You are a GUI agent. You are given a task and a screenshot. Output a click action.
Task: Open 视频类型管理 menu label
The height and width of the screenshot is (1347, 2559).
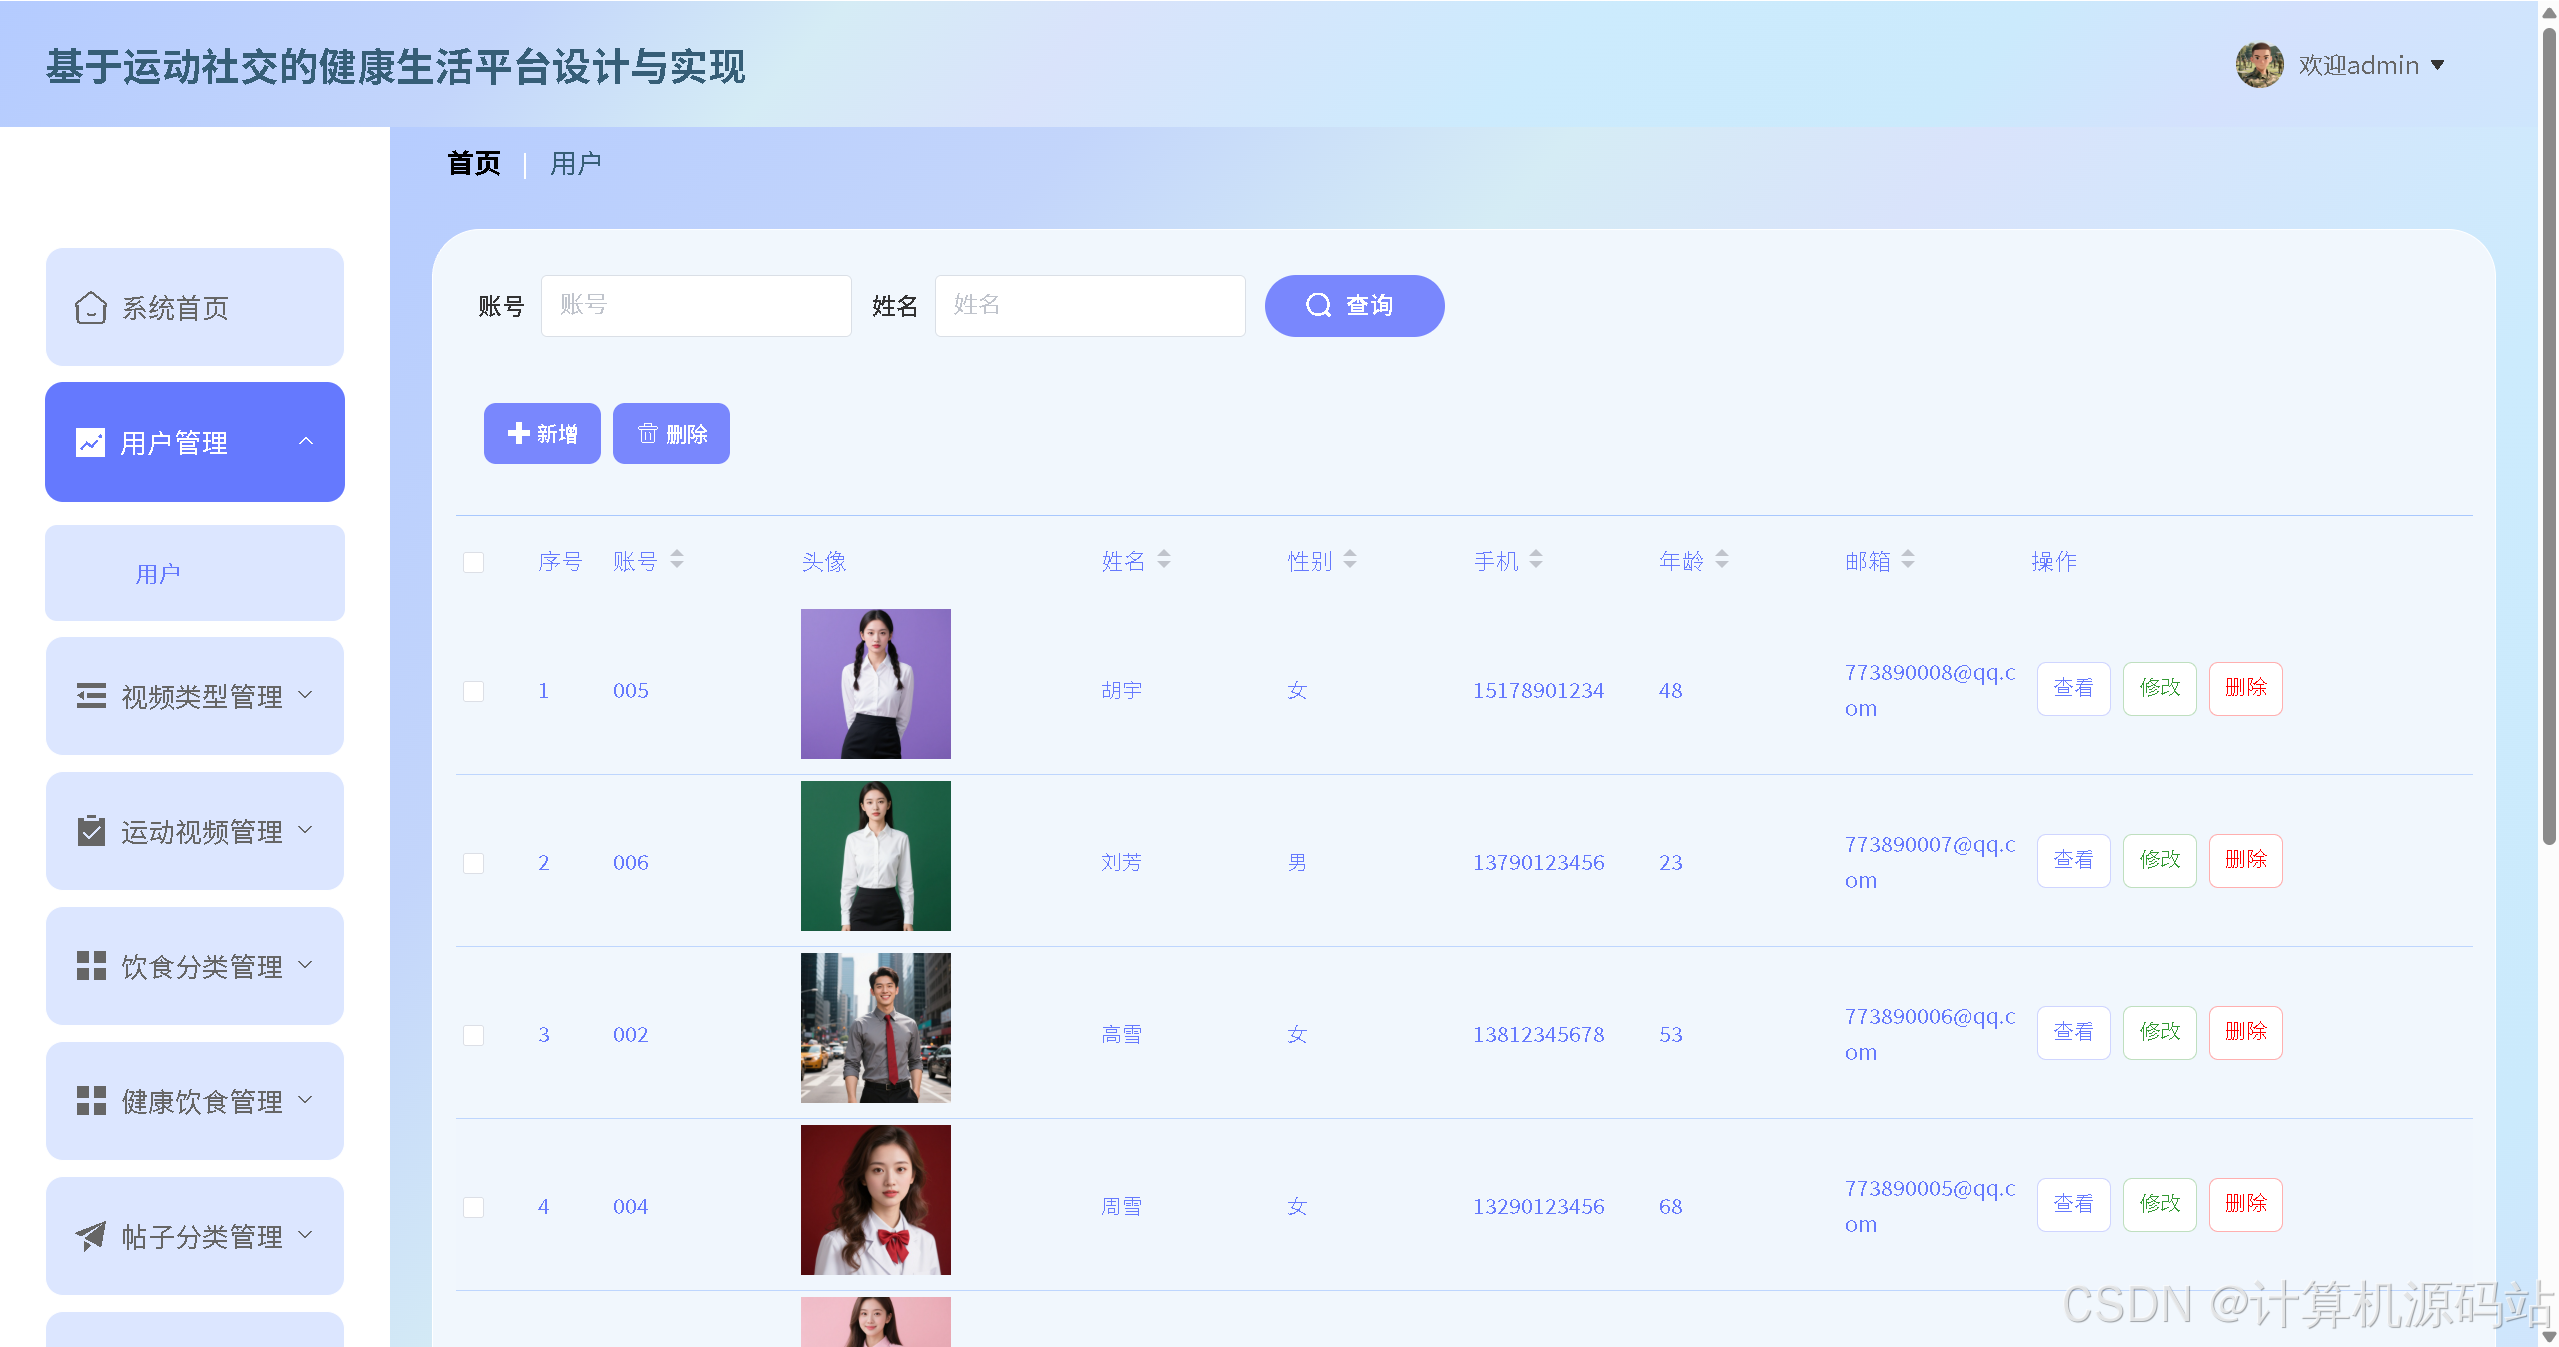pyautogui.click(x=202, y=697)
